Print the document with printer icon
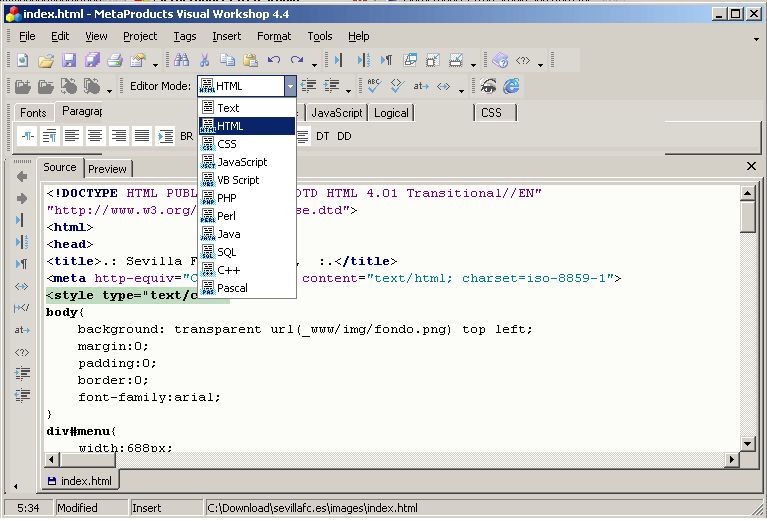 pos(114,60)
